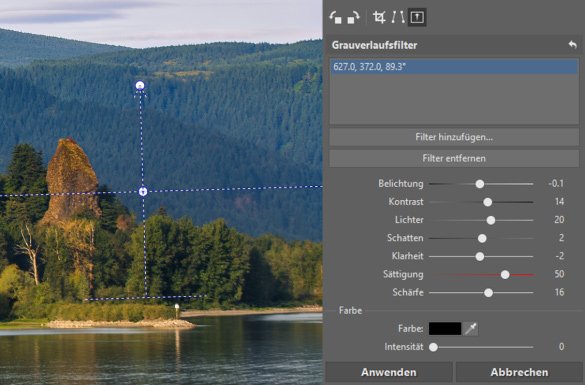Click the Intensität slider handle
Viewport: 585px width, 385px height.
click(433, 347)
